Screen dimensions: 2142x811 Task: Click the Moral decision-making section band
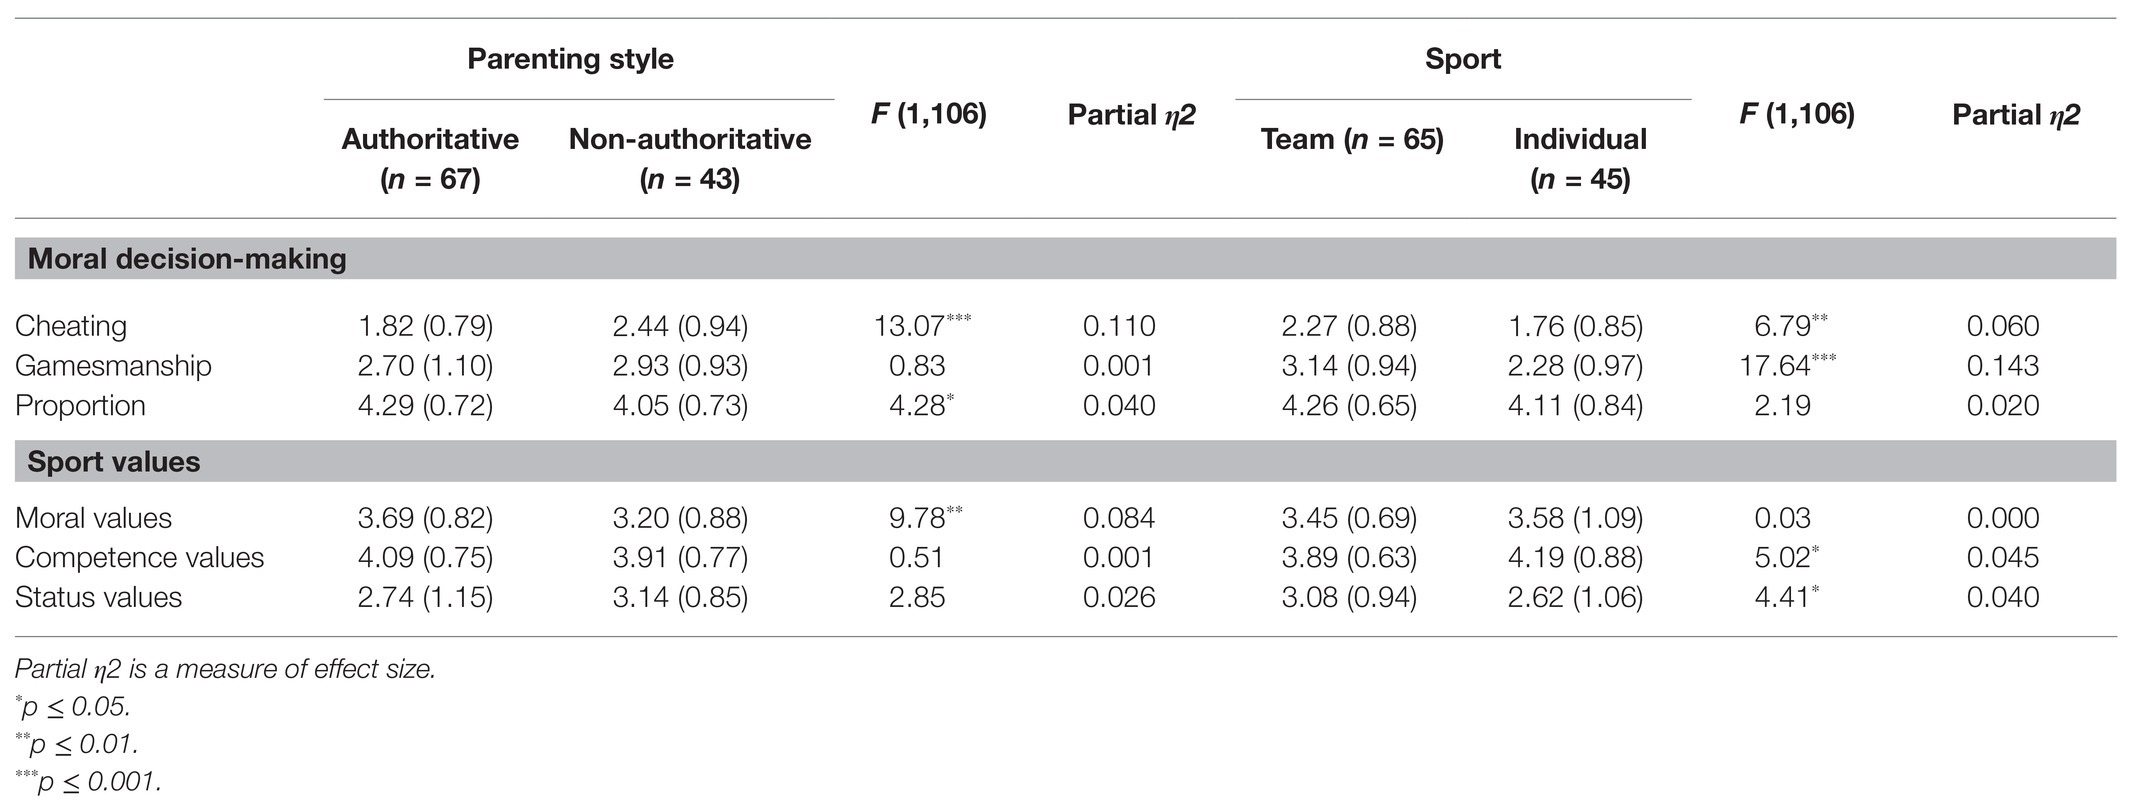[1065, 259]
